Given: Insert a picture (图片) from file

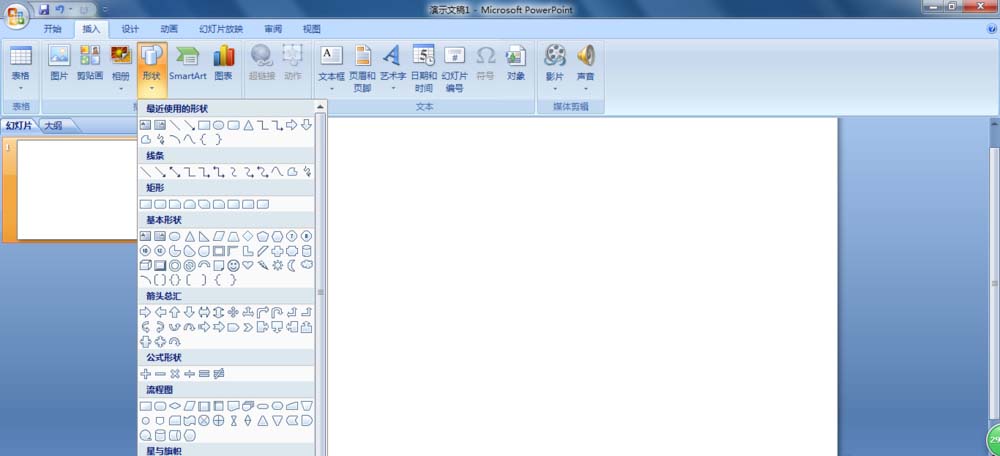Looking at the screenshot, I should click(59, 63).
